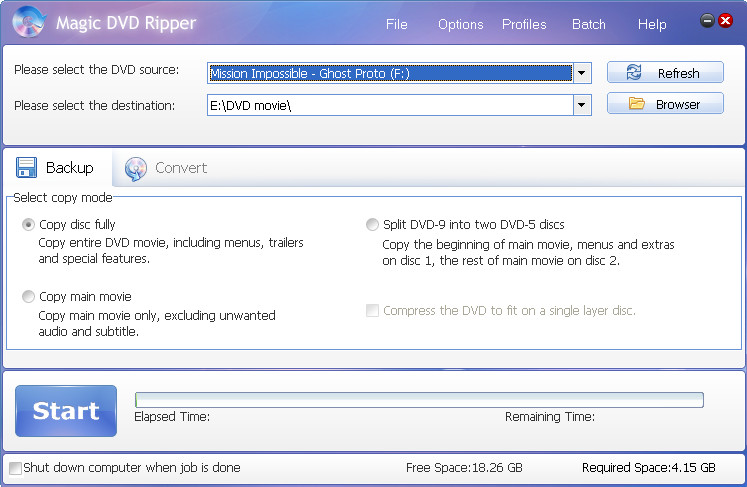Click the Refresh arrows icon
This screenshot has height=487, width=747.
coord(634,72)
